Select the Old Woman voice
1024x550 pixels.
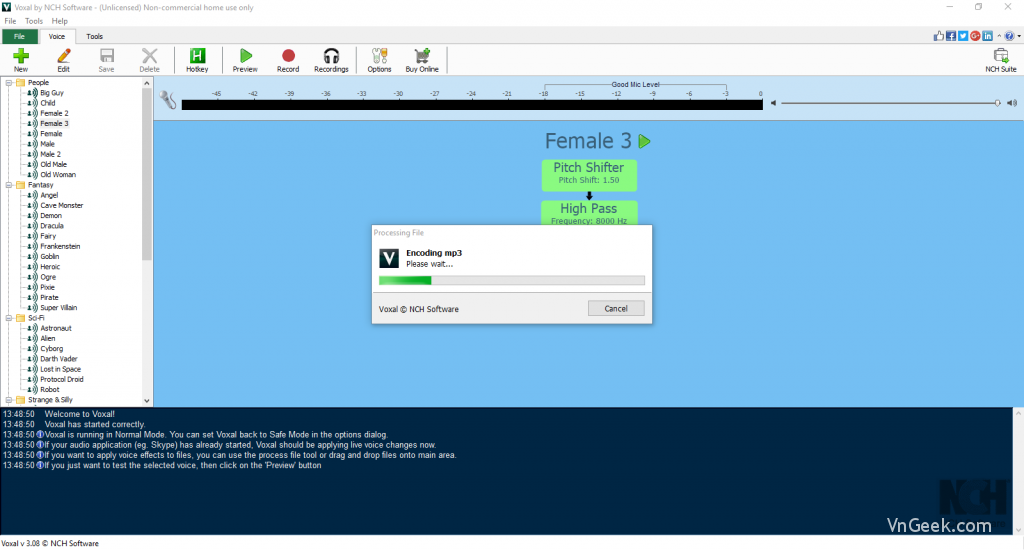[58, 174]
